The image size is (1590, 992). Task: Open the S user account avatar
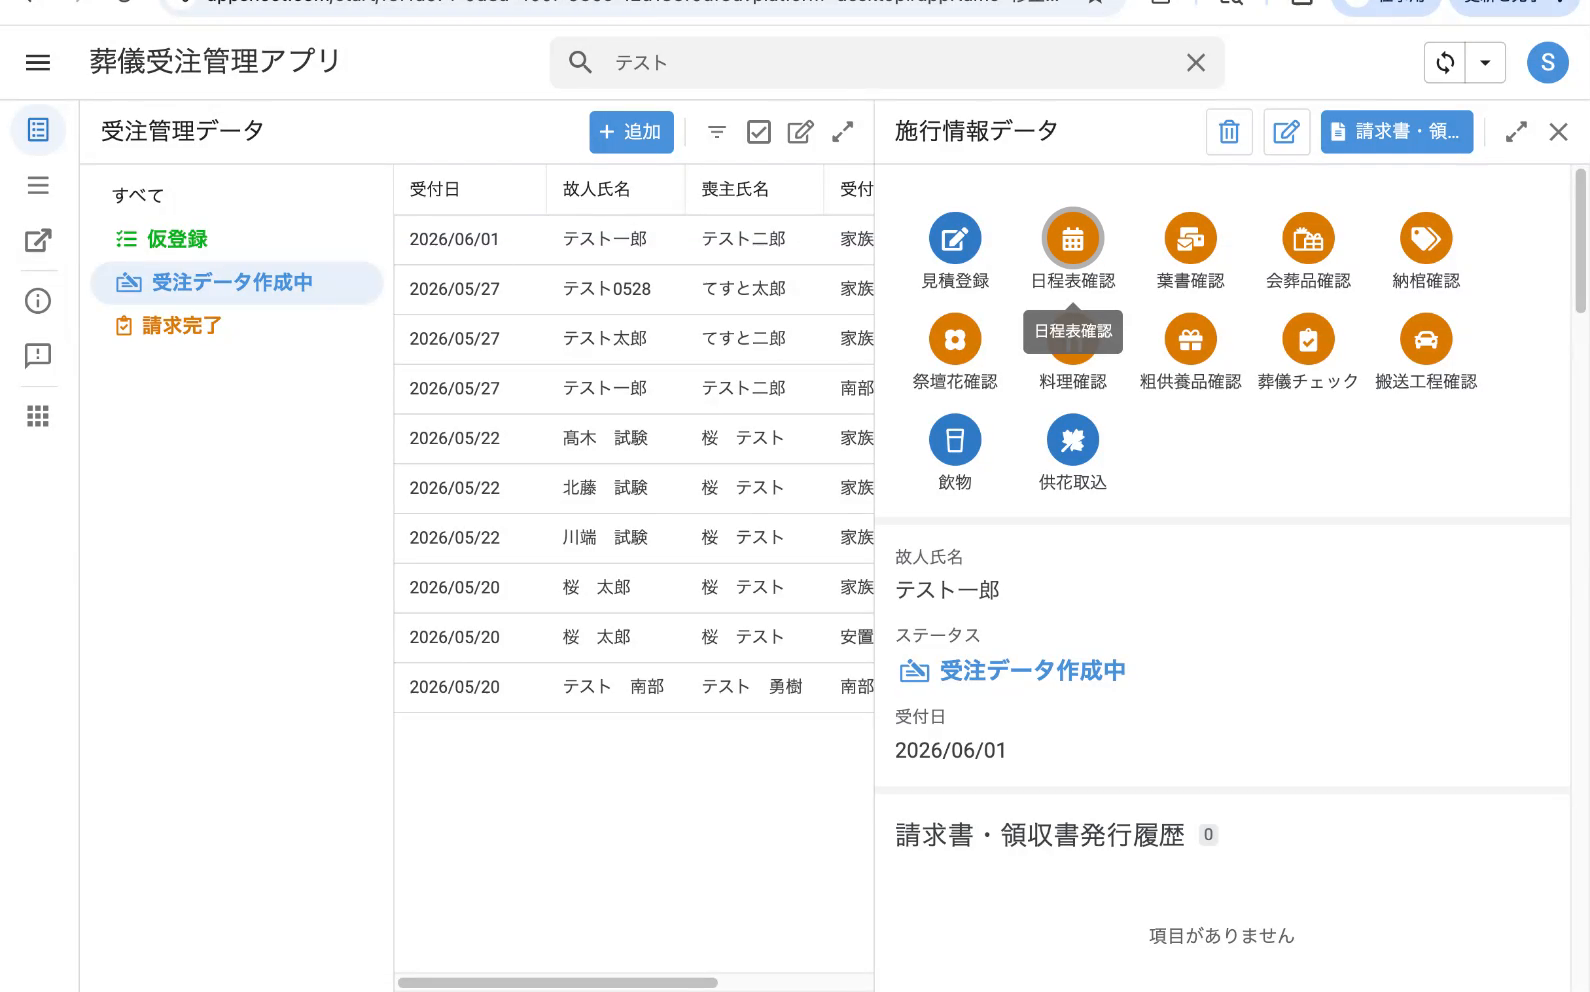coord(1547,63)
